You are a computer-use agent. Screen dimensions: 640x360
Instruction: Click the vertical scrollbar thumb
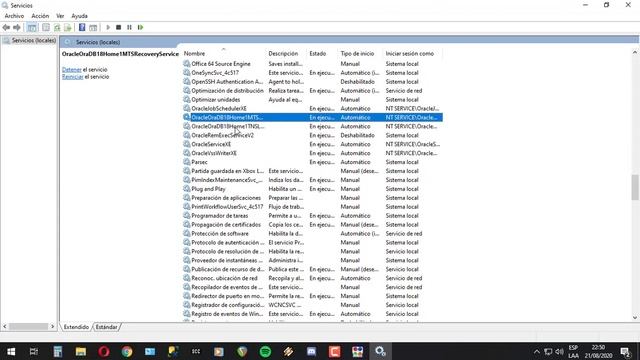pos(635,187)
